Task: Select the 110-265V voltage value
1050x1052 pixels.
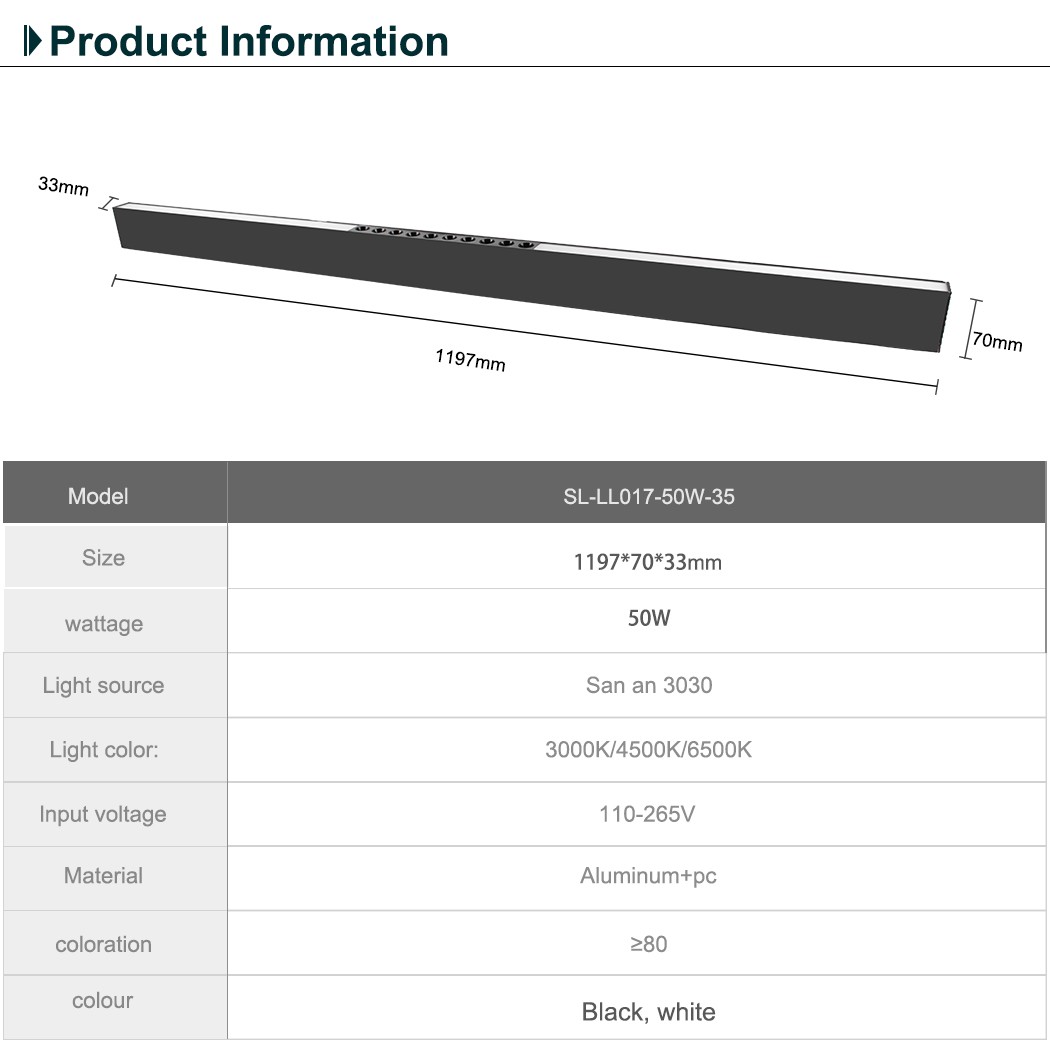Action: pyautogui.click(x=647, y=814)
